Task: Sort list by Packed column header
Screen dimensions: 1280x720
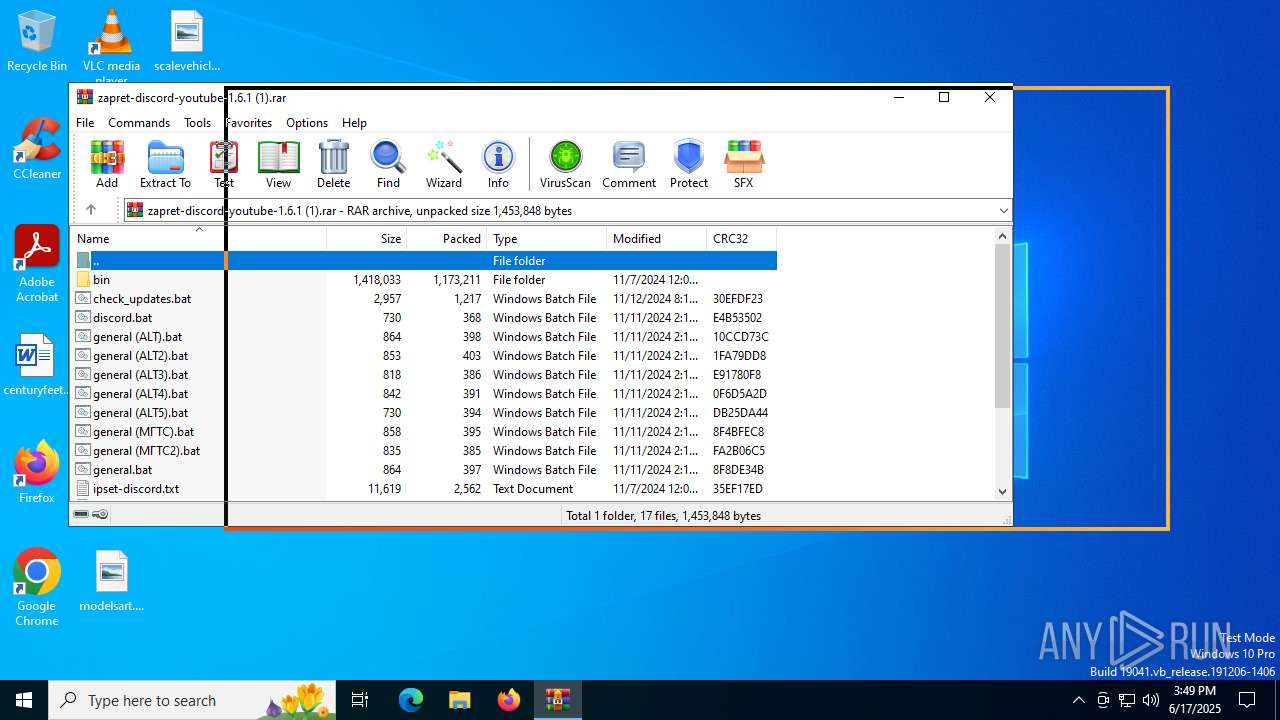Action: [447, 238]
